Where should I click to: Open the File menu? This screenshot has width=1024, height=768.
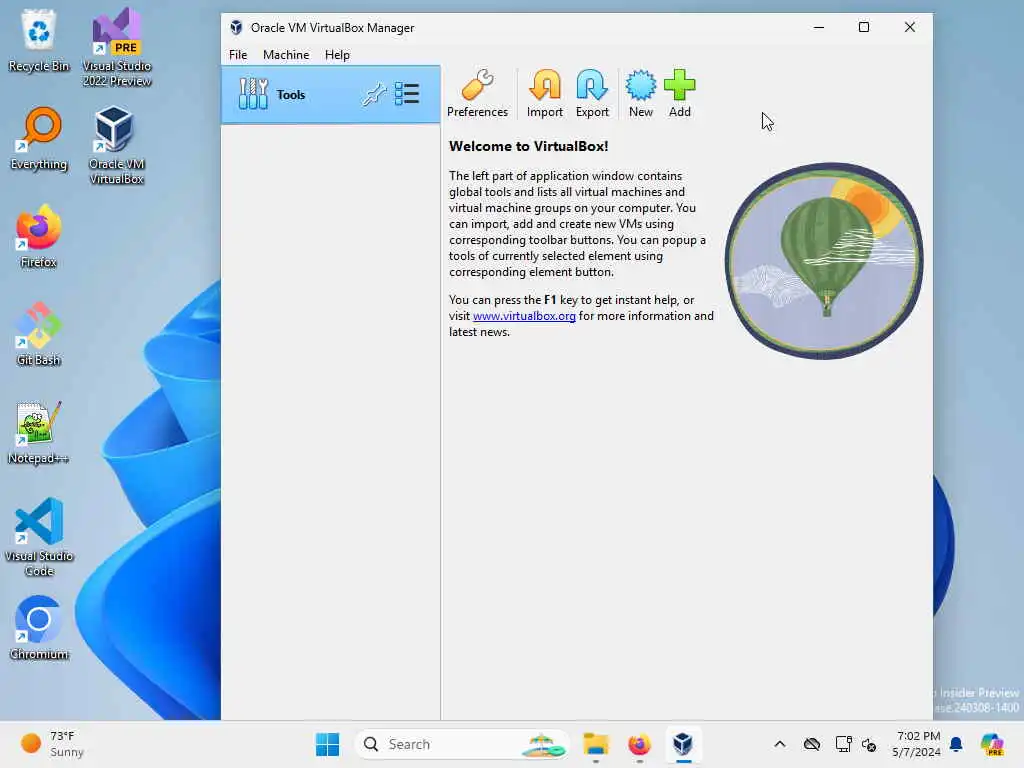(238, 55)
